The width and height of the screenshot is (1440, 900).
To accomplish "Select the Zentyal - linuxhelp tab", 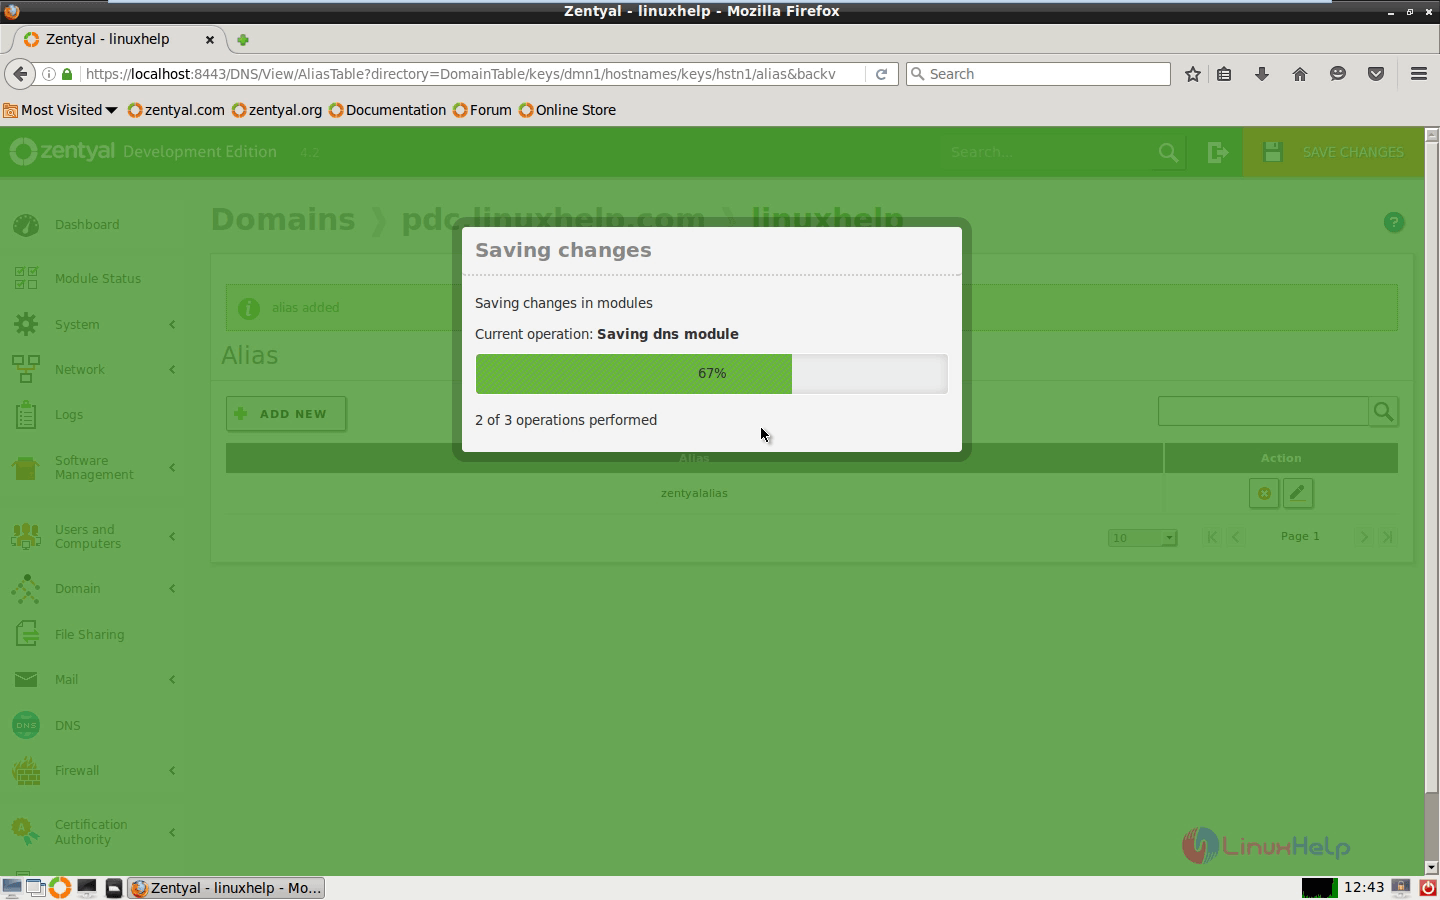I will [117, 40].
